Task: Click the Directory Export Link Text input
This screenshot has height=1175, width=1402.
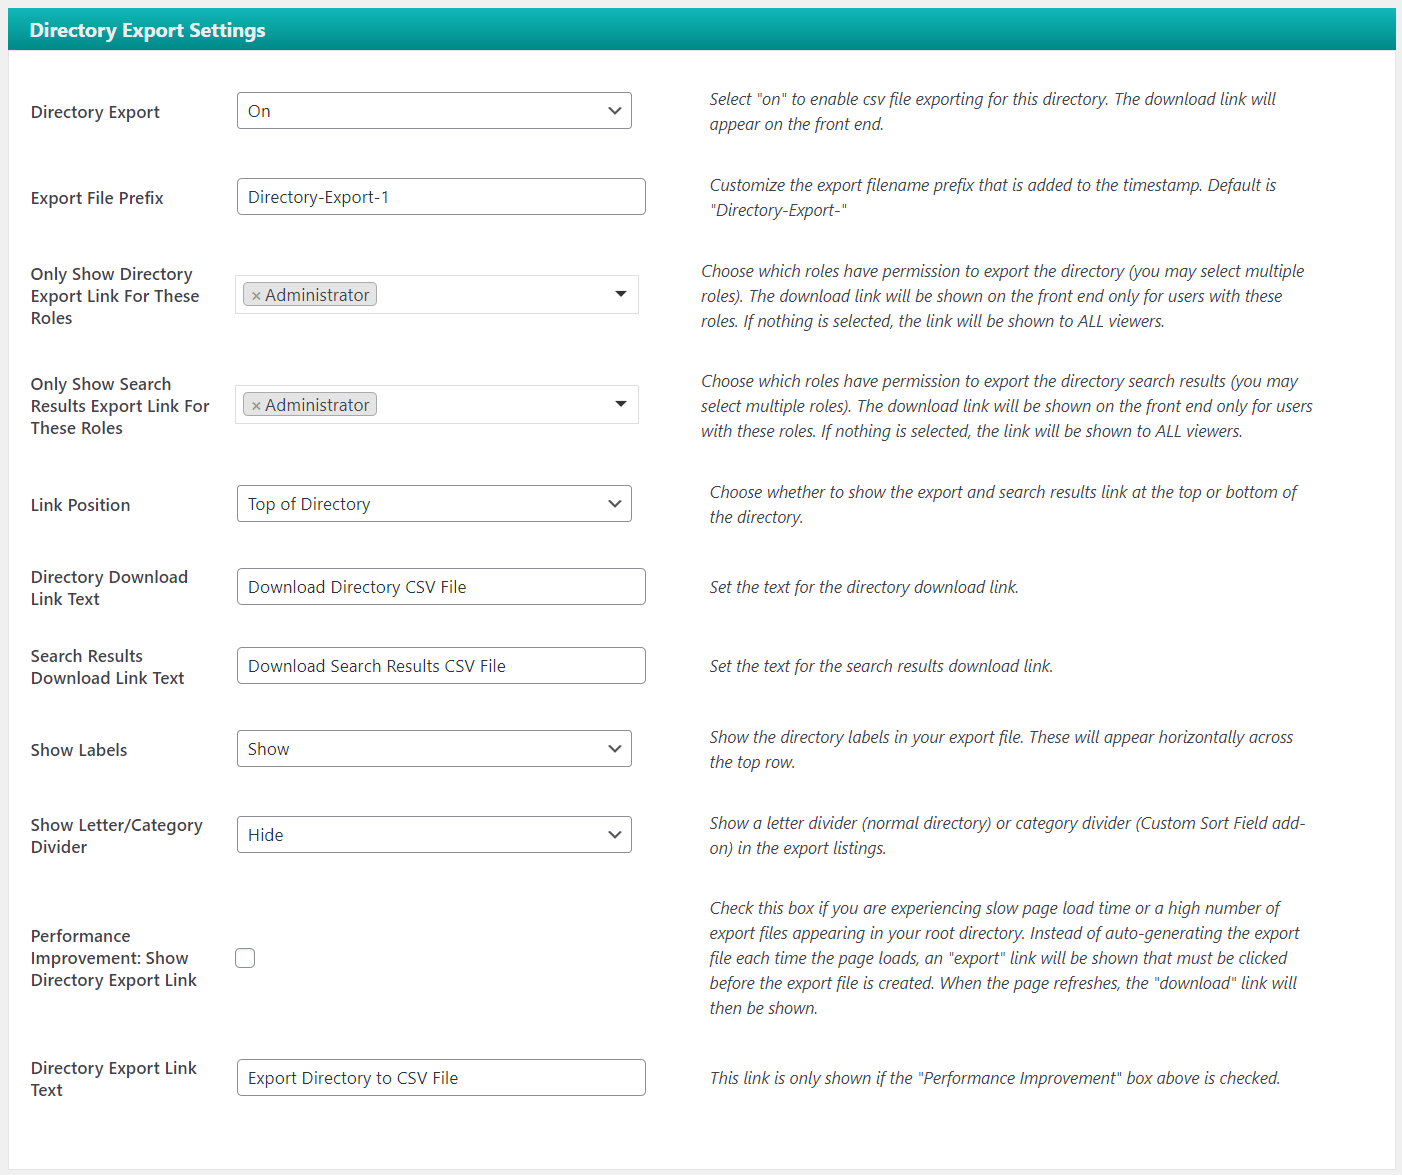Action: 441,1078
